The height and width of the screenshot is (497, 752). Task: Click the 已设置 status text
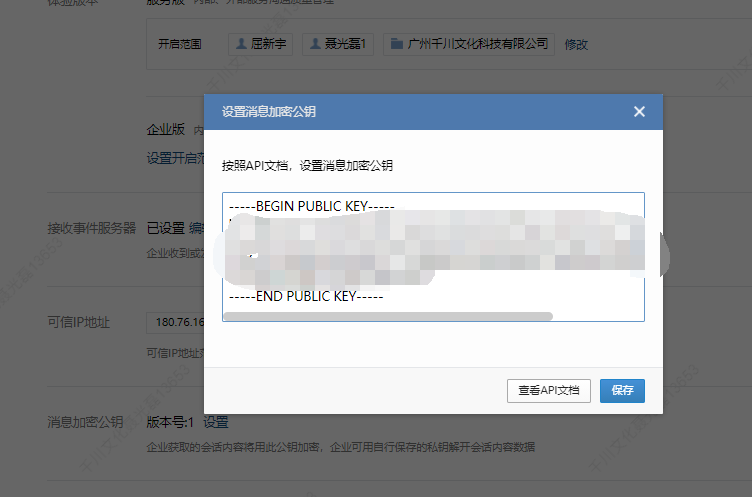(x=166, y=228)
